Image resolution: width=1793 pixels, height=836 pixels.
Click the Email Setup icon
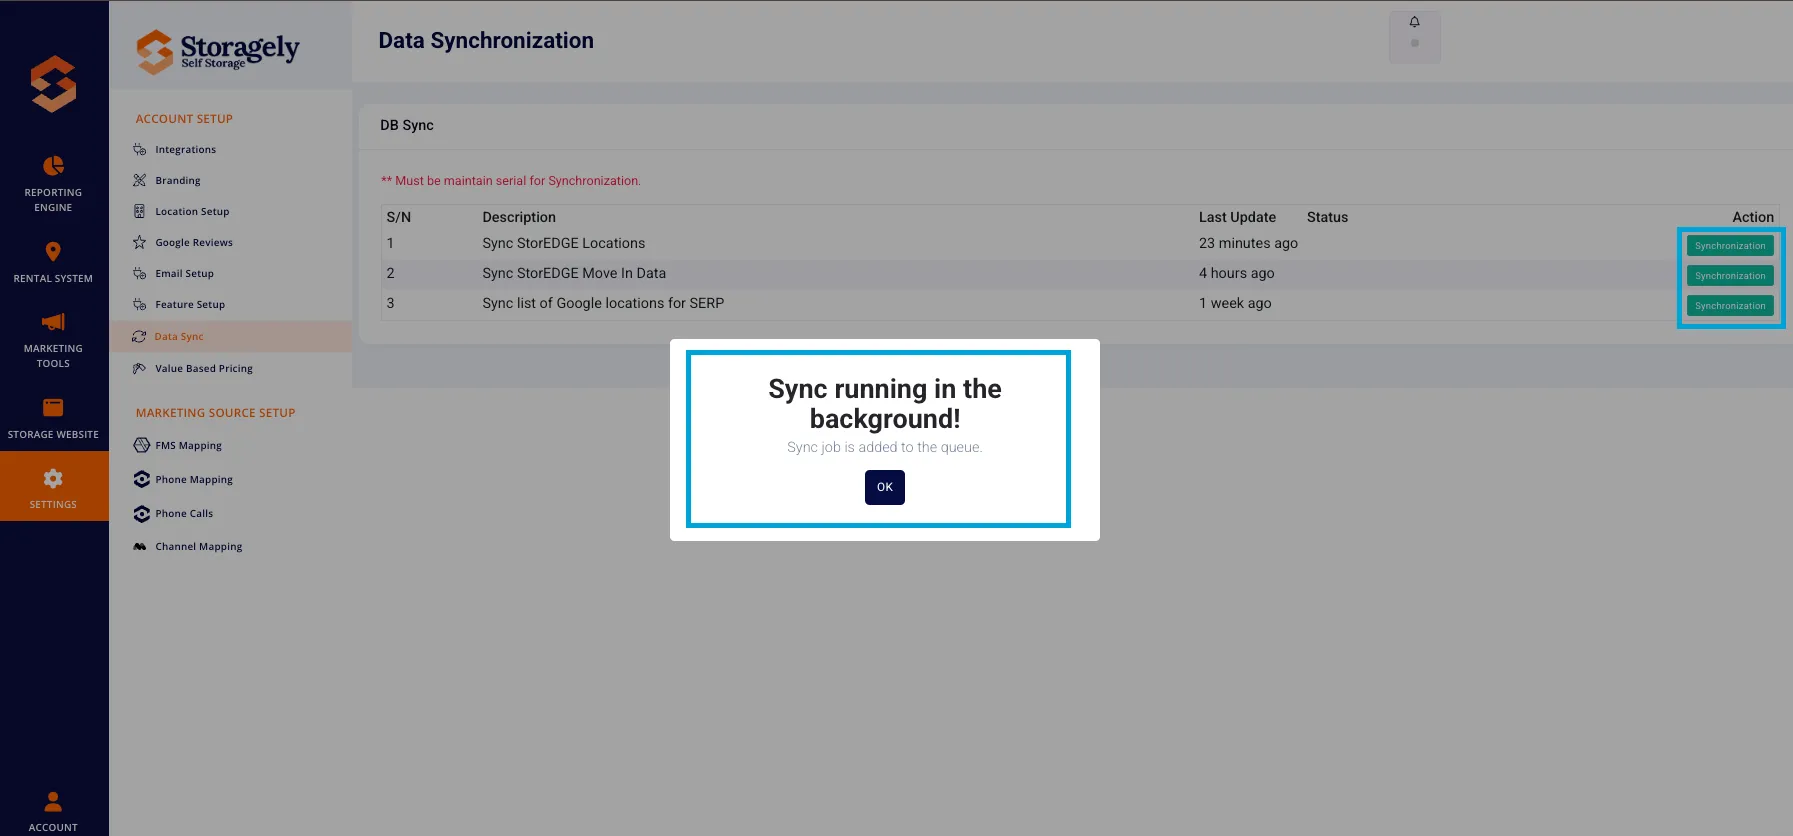[x=140, y=274]
